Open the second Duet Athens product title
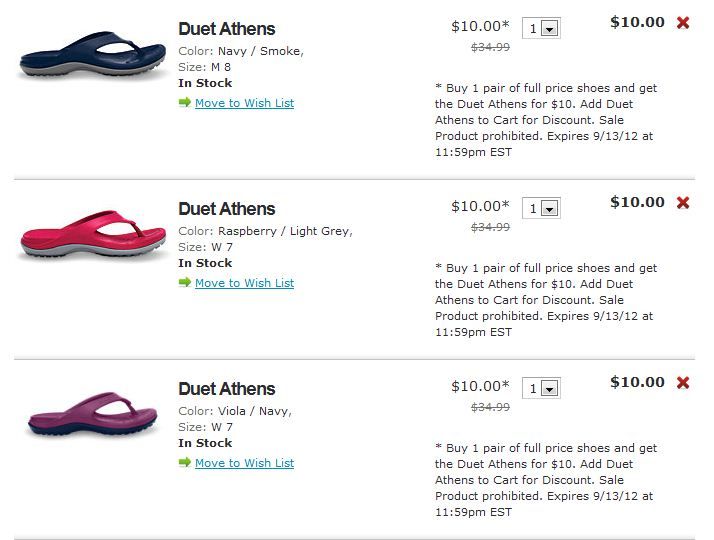The image size is (714, 540). (x=226, y=209)
